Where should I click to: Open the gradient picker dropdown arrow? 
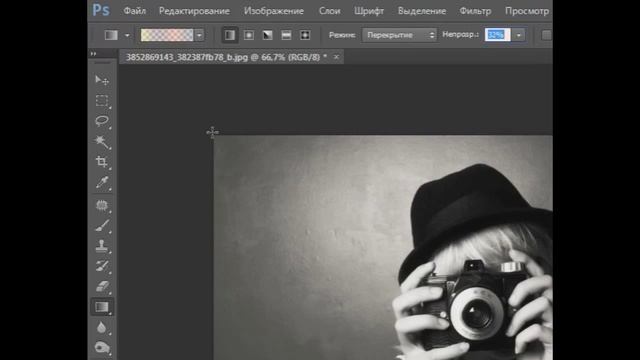199,35
